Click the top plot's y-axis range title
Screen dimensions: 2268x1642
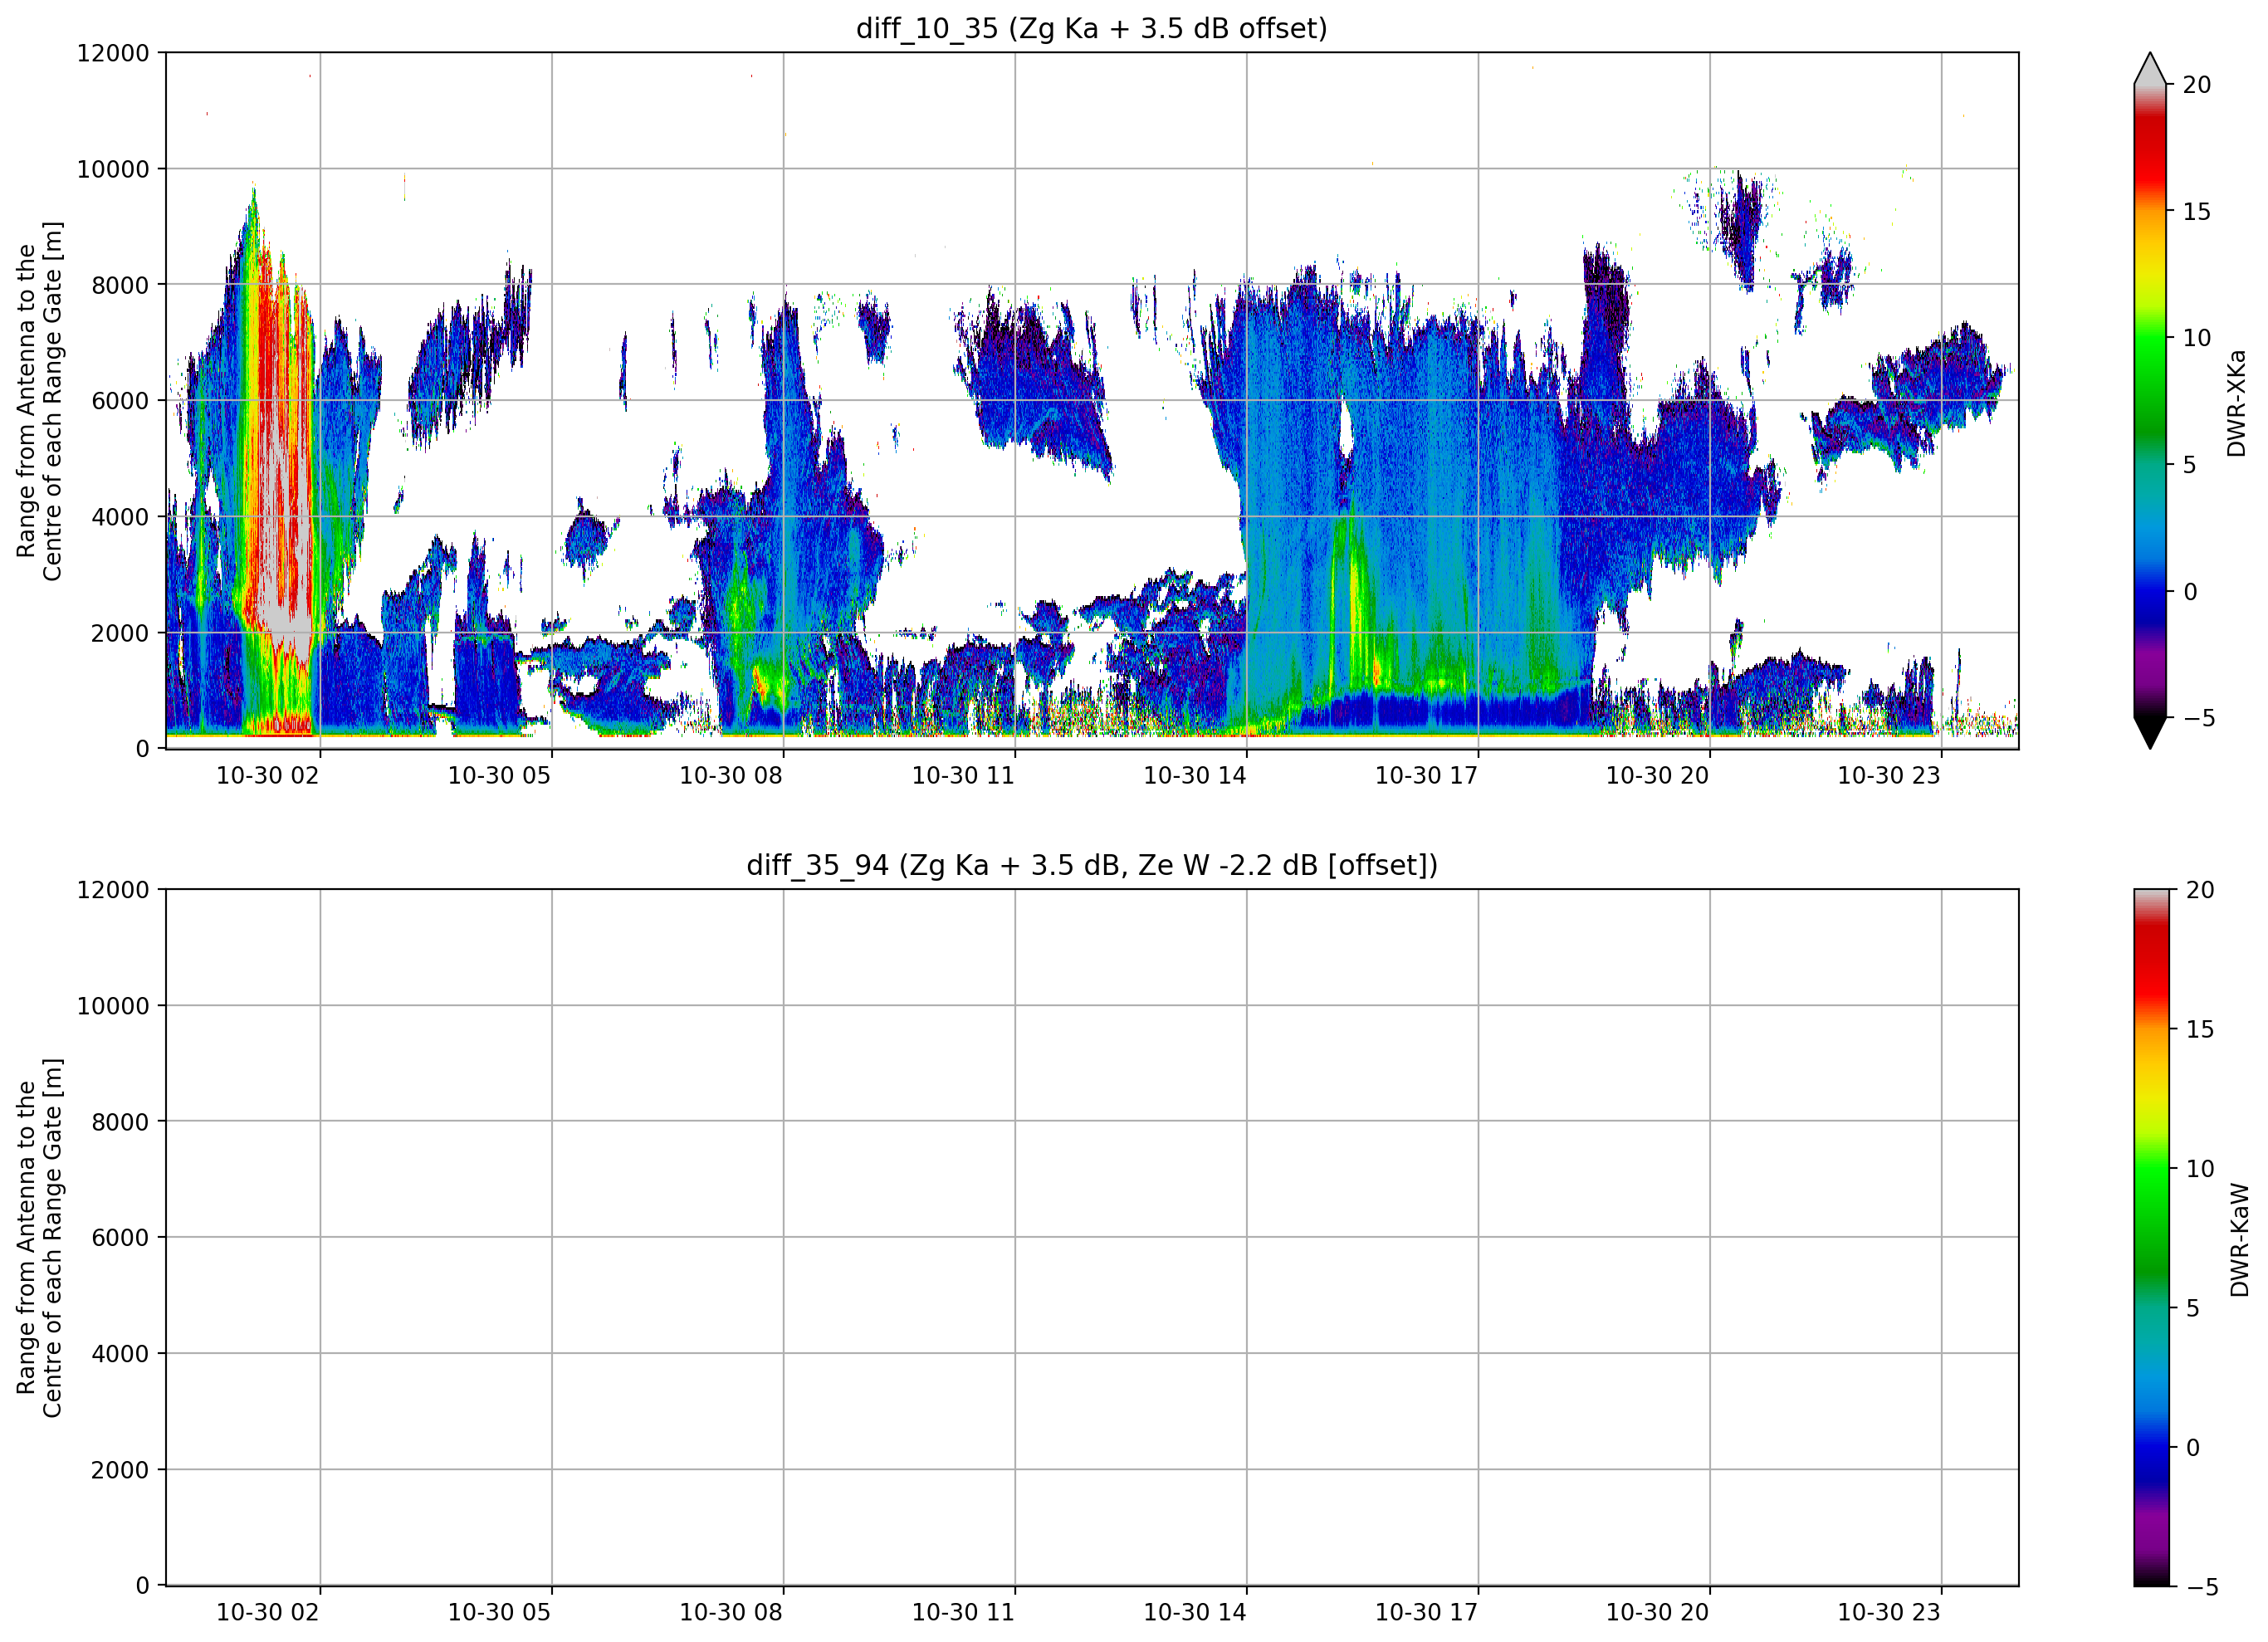click(39, 401)
